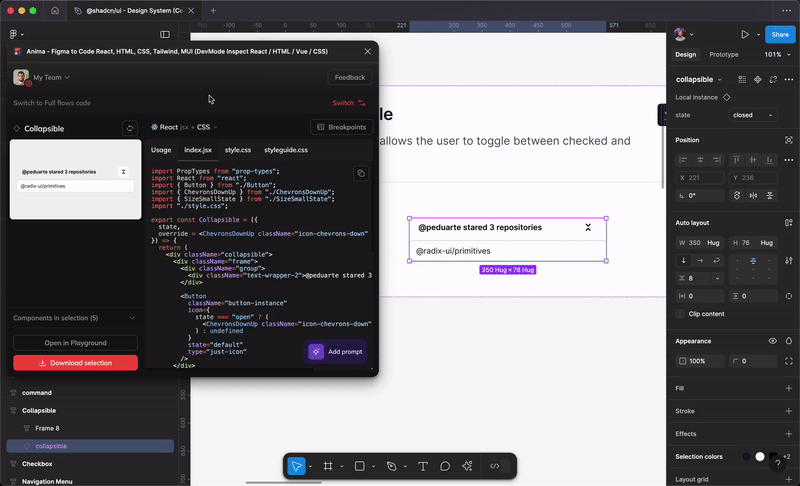Align vertical centers
Viewport: 800px width, 486px height.
pos(753,160)
